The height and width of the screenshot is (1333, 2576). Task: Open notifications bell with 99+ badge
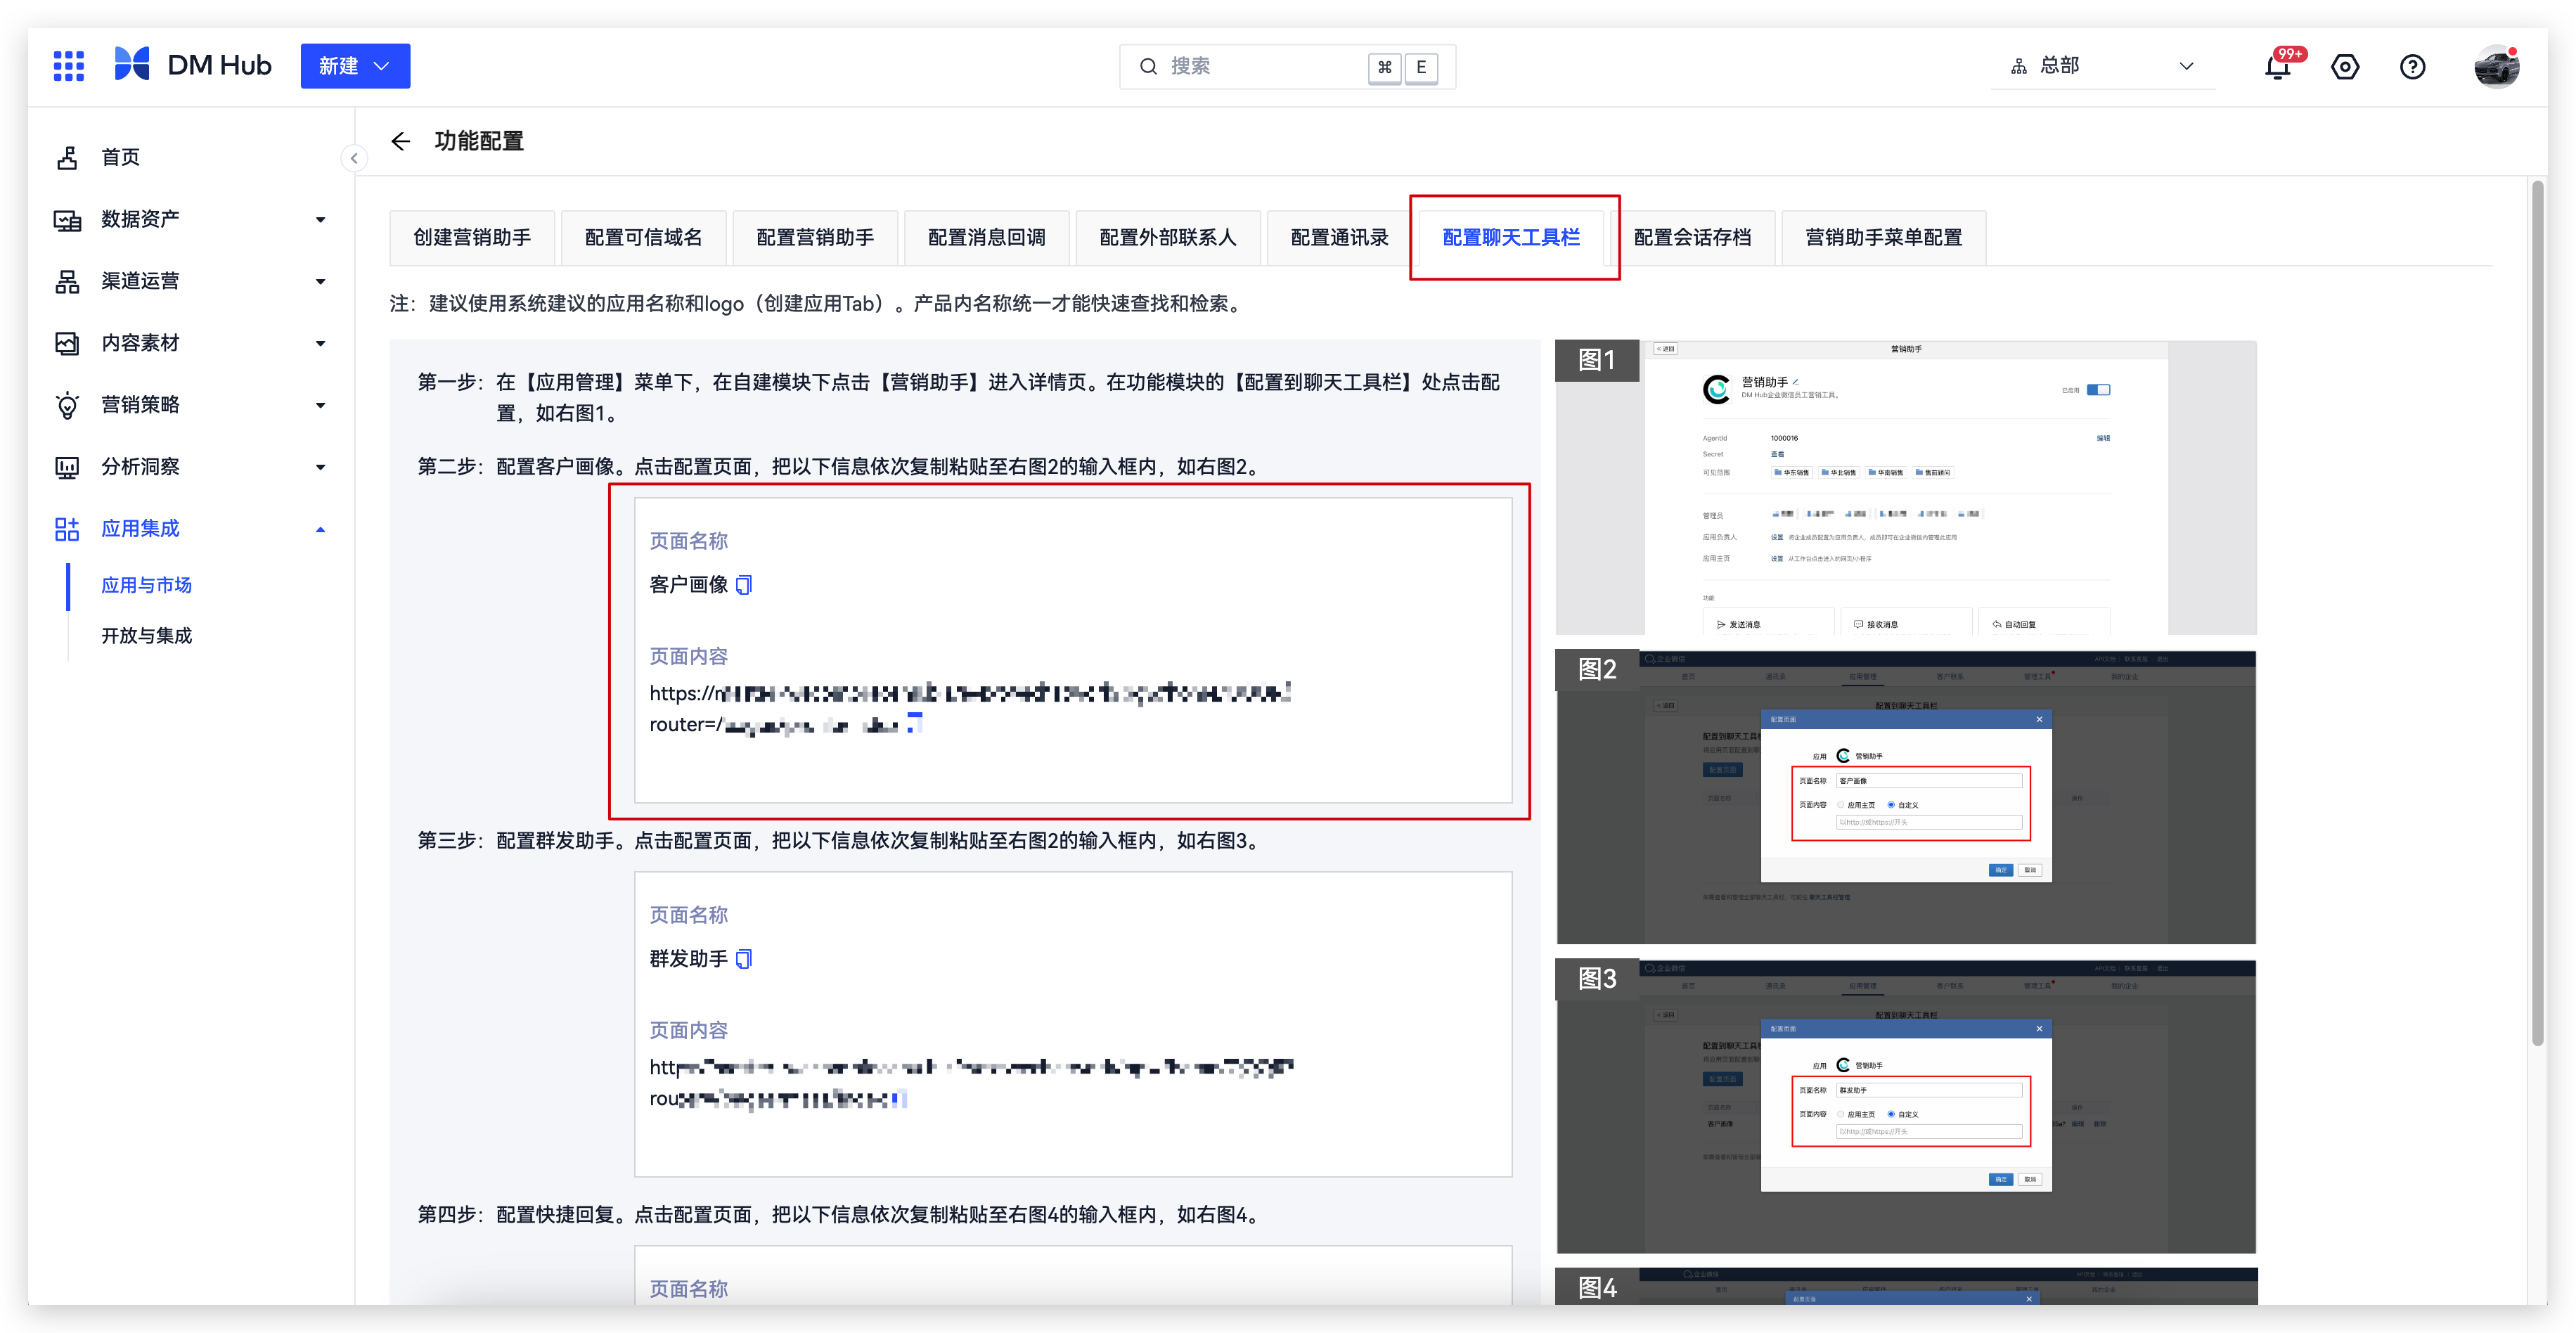[2279, 66]
